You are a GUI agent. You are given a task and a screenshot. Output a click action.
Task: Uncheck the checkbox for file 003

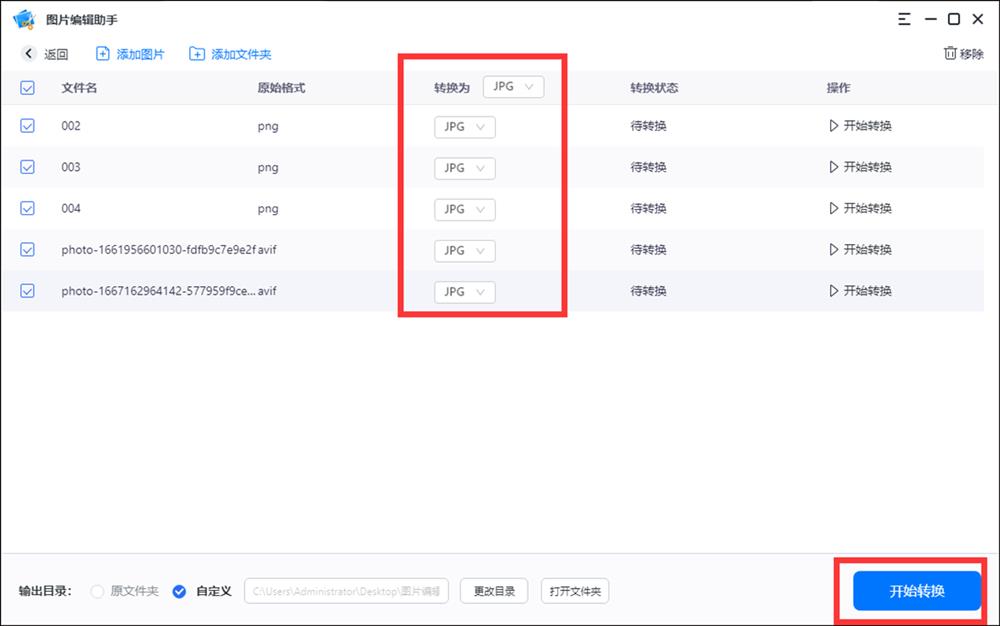[x=28, y=167]
